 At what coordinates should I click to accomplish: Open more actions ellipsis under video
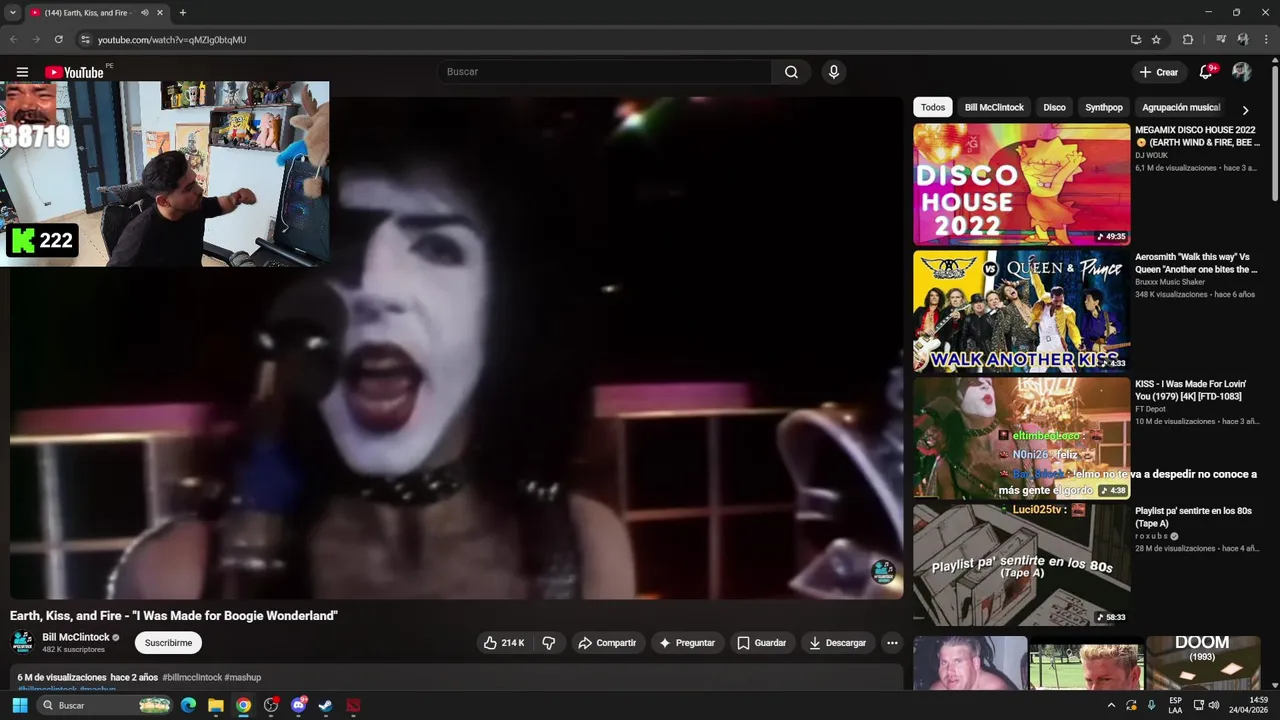pos(892,643)
